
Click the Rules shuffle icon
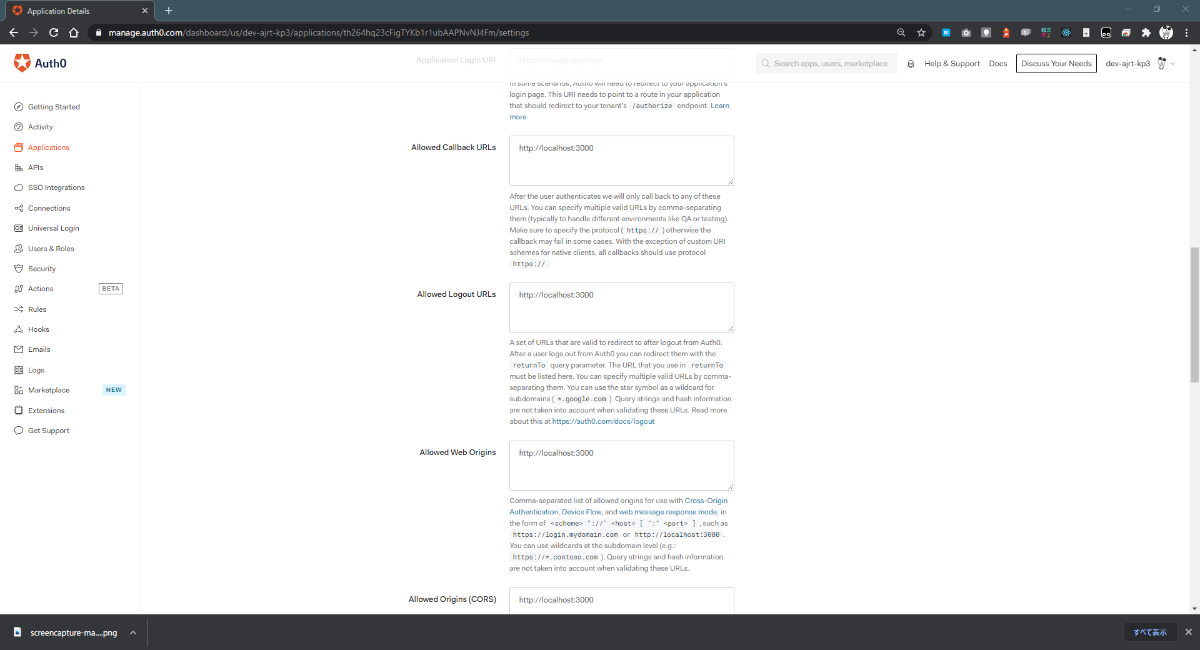click(x=19, y=309)
